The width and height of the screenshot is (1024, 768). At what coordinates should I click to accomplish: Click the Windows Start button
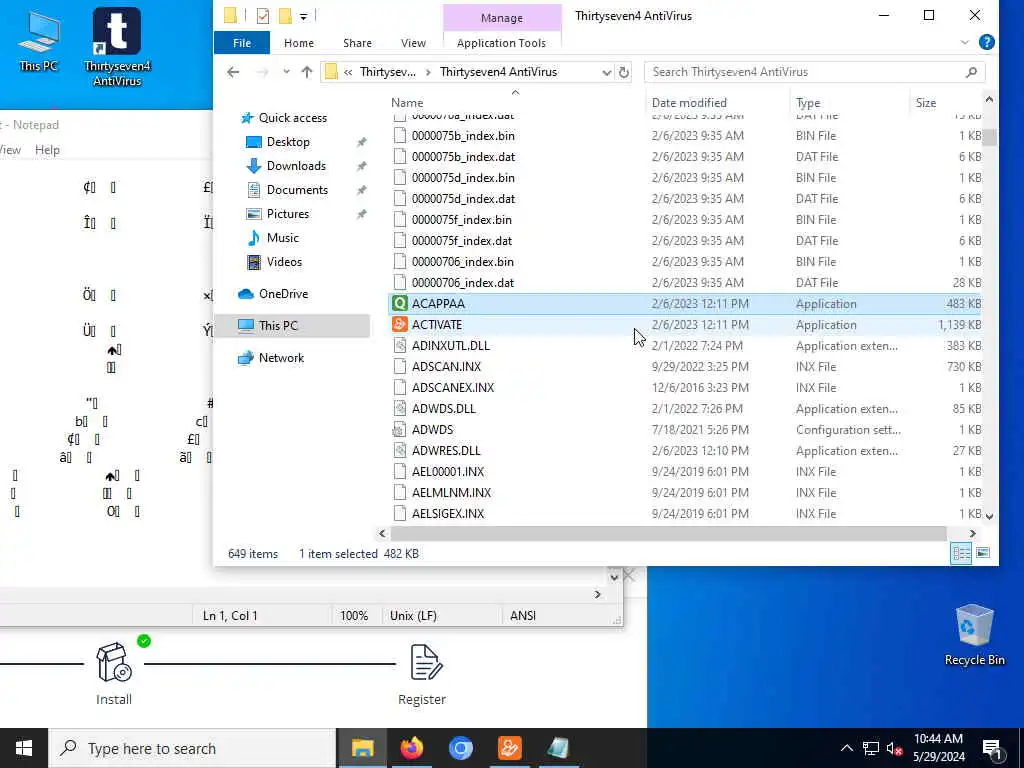click(24, 748)
